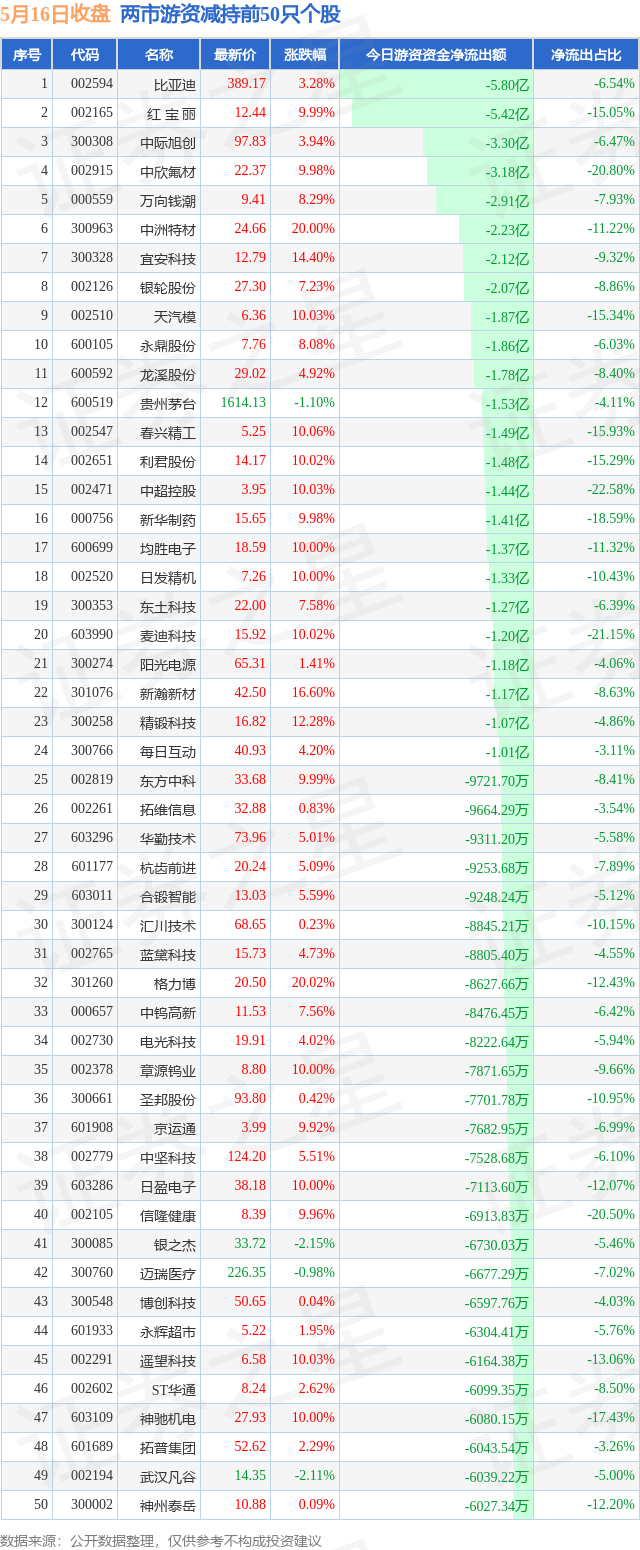Click stock name 均胜电子
Viewport: 640px width, 1550px height.
coord(168,548)
